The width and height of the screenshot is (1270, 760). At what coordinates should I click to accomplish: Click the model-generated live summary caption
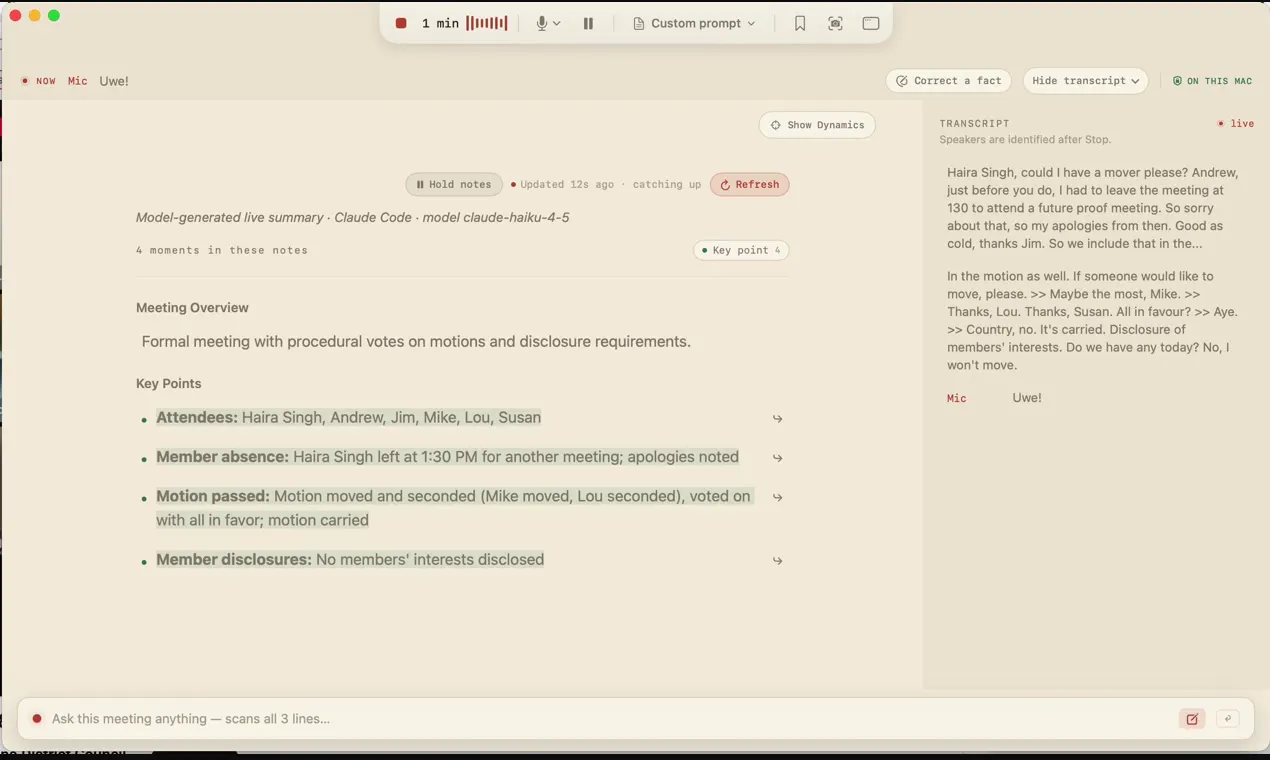(352, 217)
